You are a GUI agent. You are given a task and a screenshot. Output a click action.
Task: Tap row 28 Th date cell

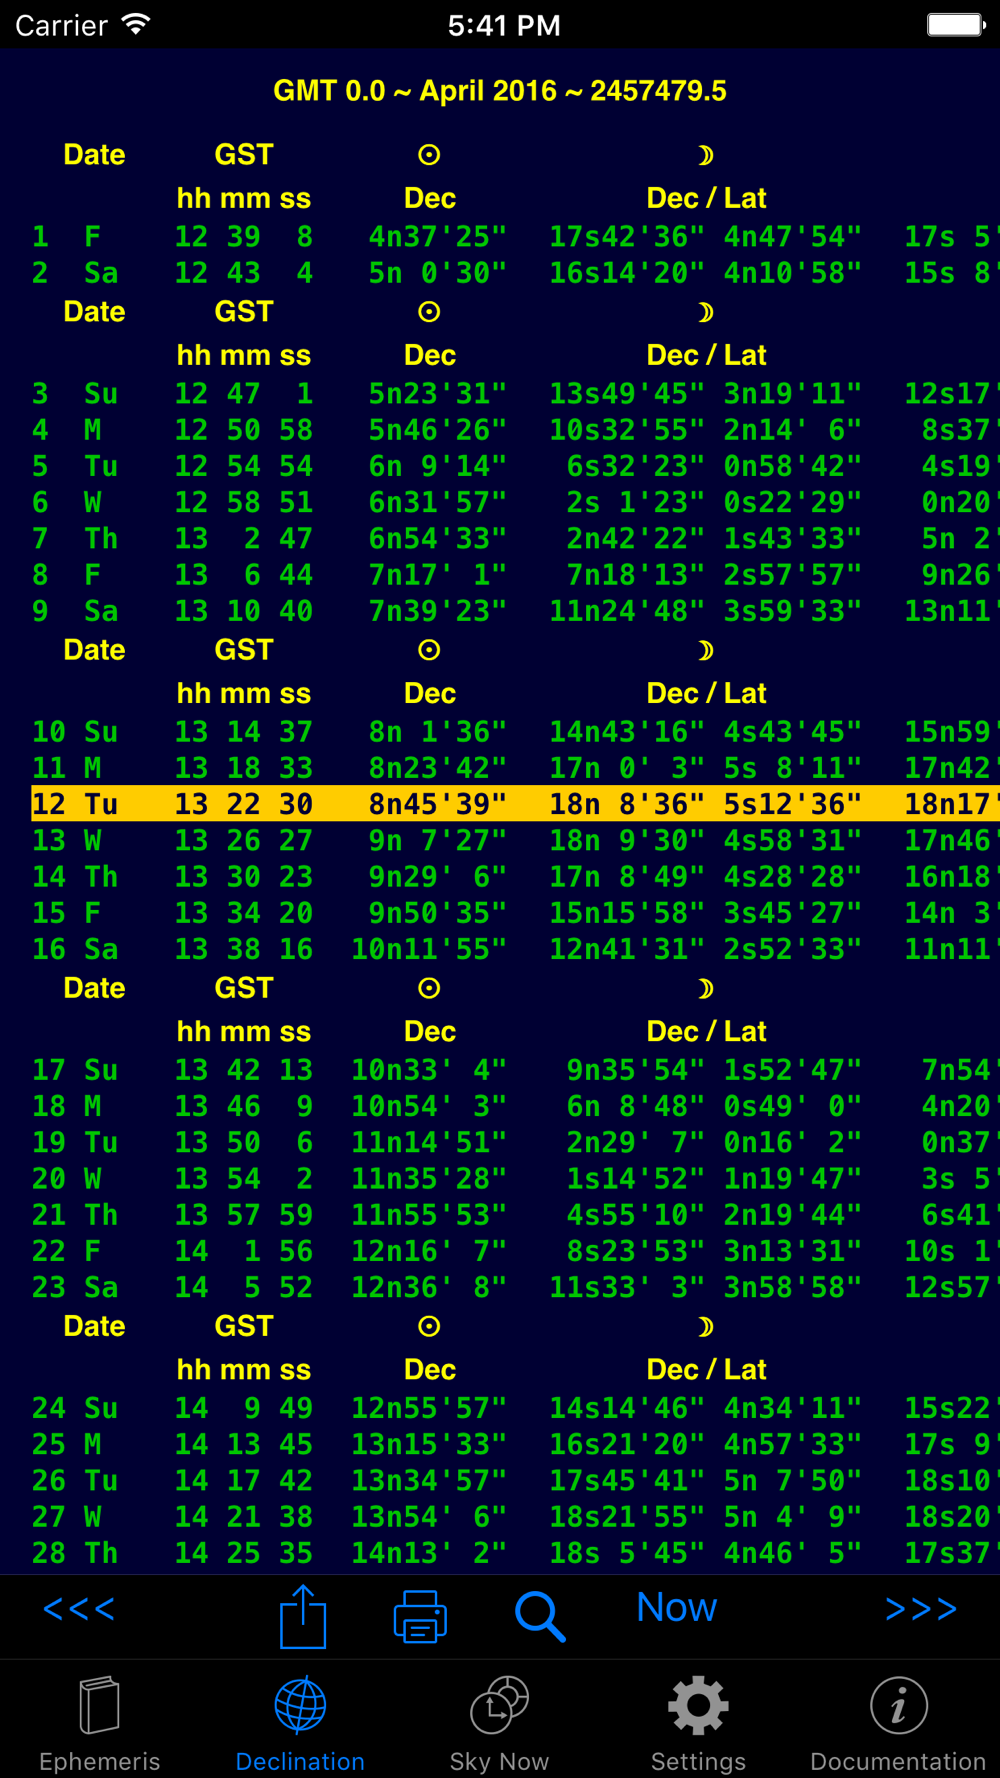75,1553
